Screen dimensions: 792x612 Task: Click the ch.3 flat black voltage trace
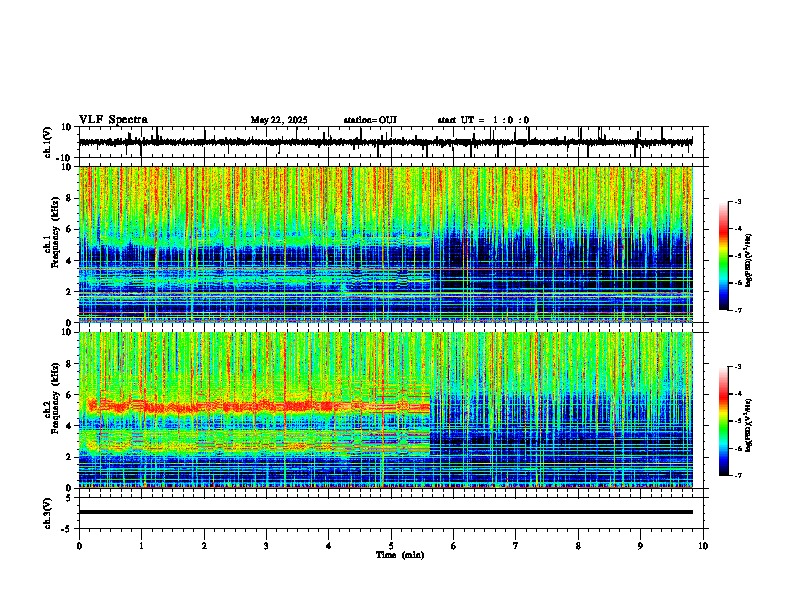(385, 512)
